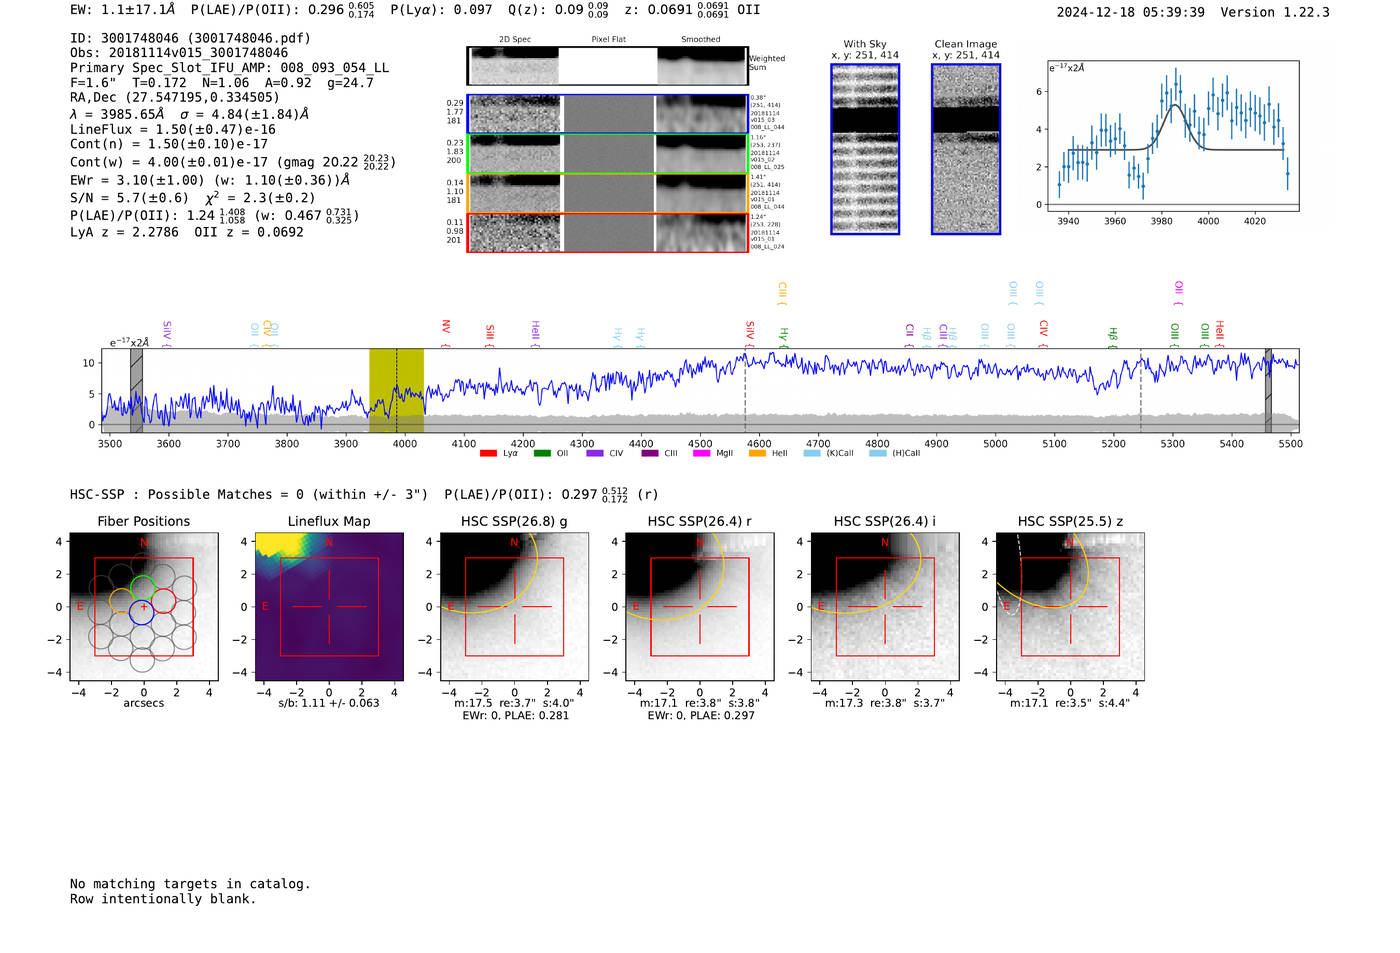The image size is (1400, 953).
Task: Click the 'LineFlux = 1.50(±0.47)e-16' value
Action: [173, 129]
